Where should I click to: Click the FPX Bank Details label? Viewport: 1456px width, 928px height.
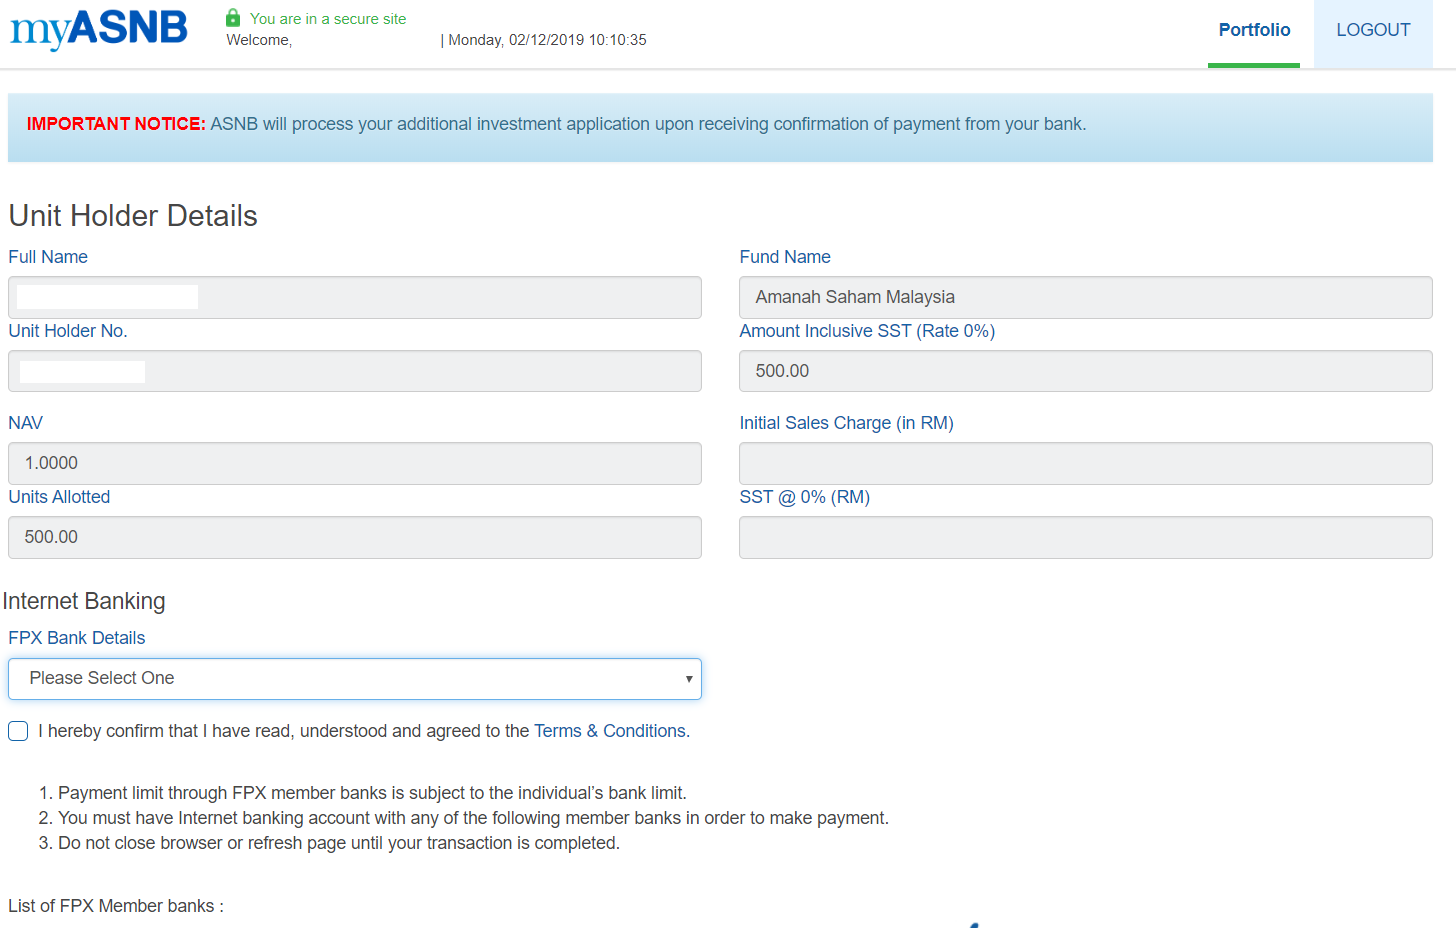point(77,638)
